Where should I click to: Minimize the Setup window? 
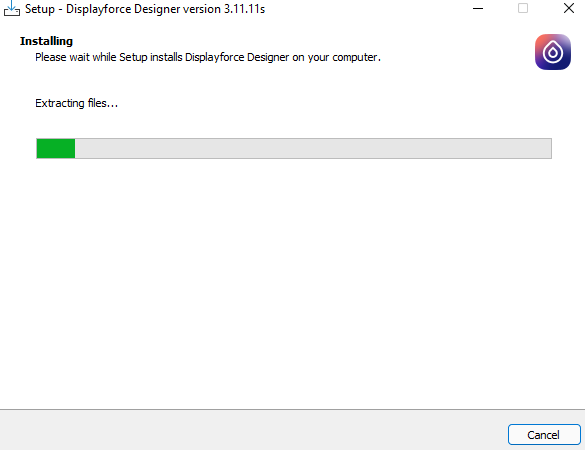pyautogui.click(x=478, y=9)
